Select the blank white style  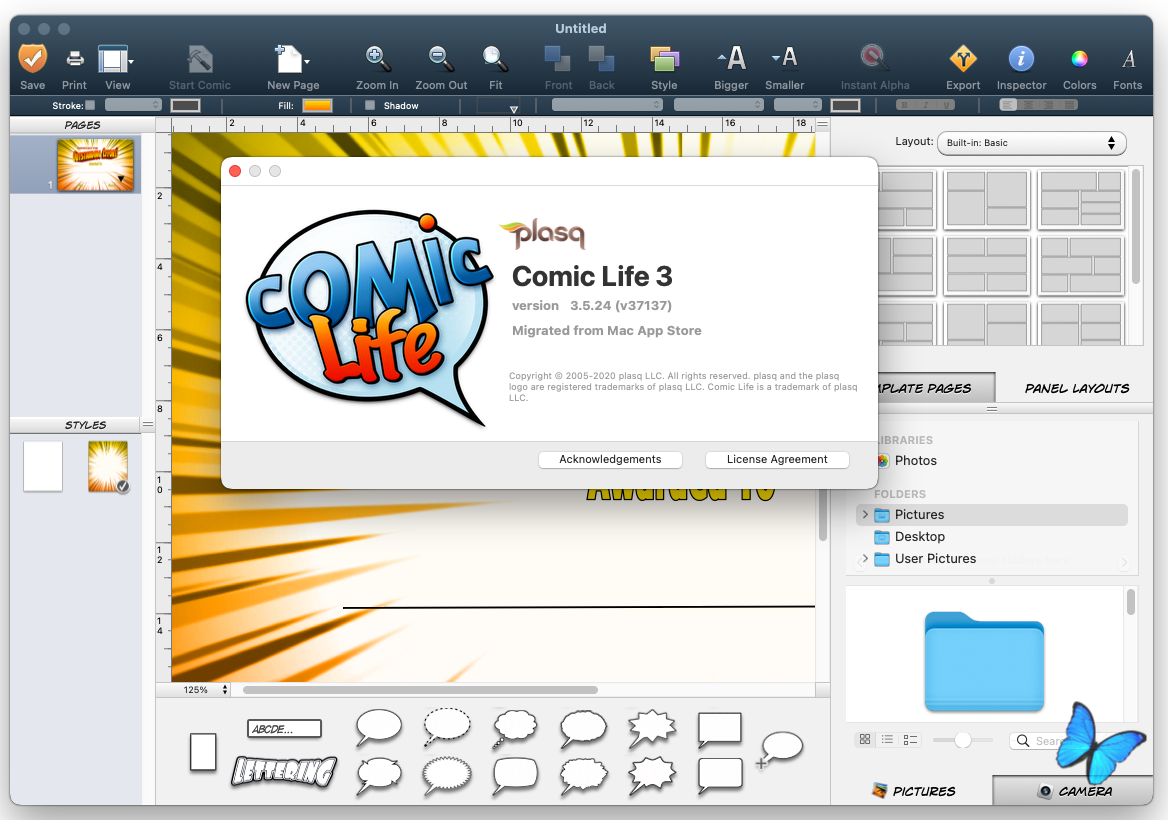click(42, 466)
